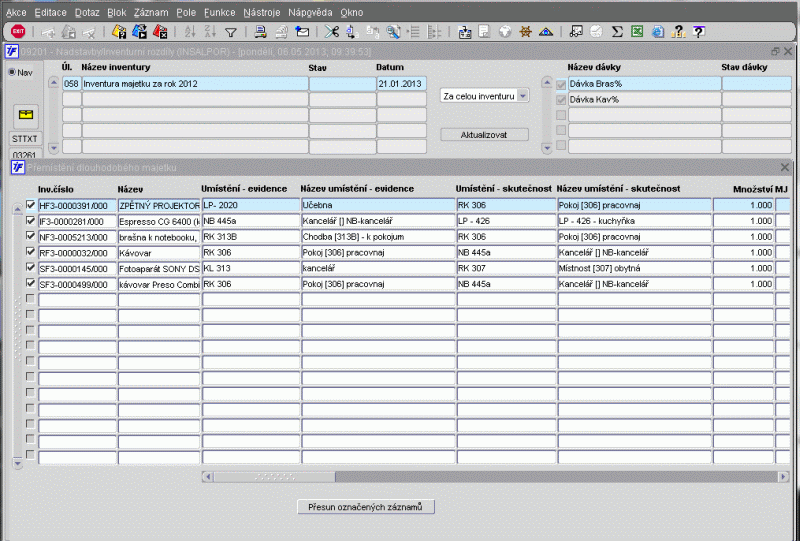The width and height of the screenshot is (800, 541).
Task: Click the printer icon in toolbar
Action: tap(260, 32)
